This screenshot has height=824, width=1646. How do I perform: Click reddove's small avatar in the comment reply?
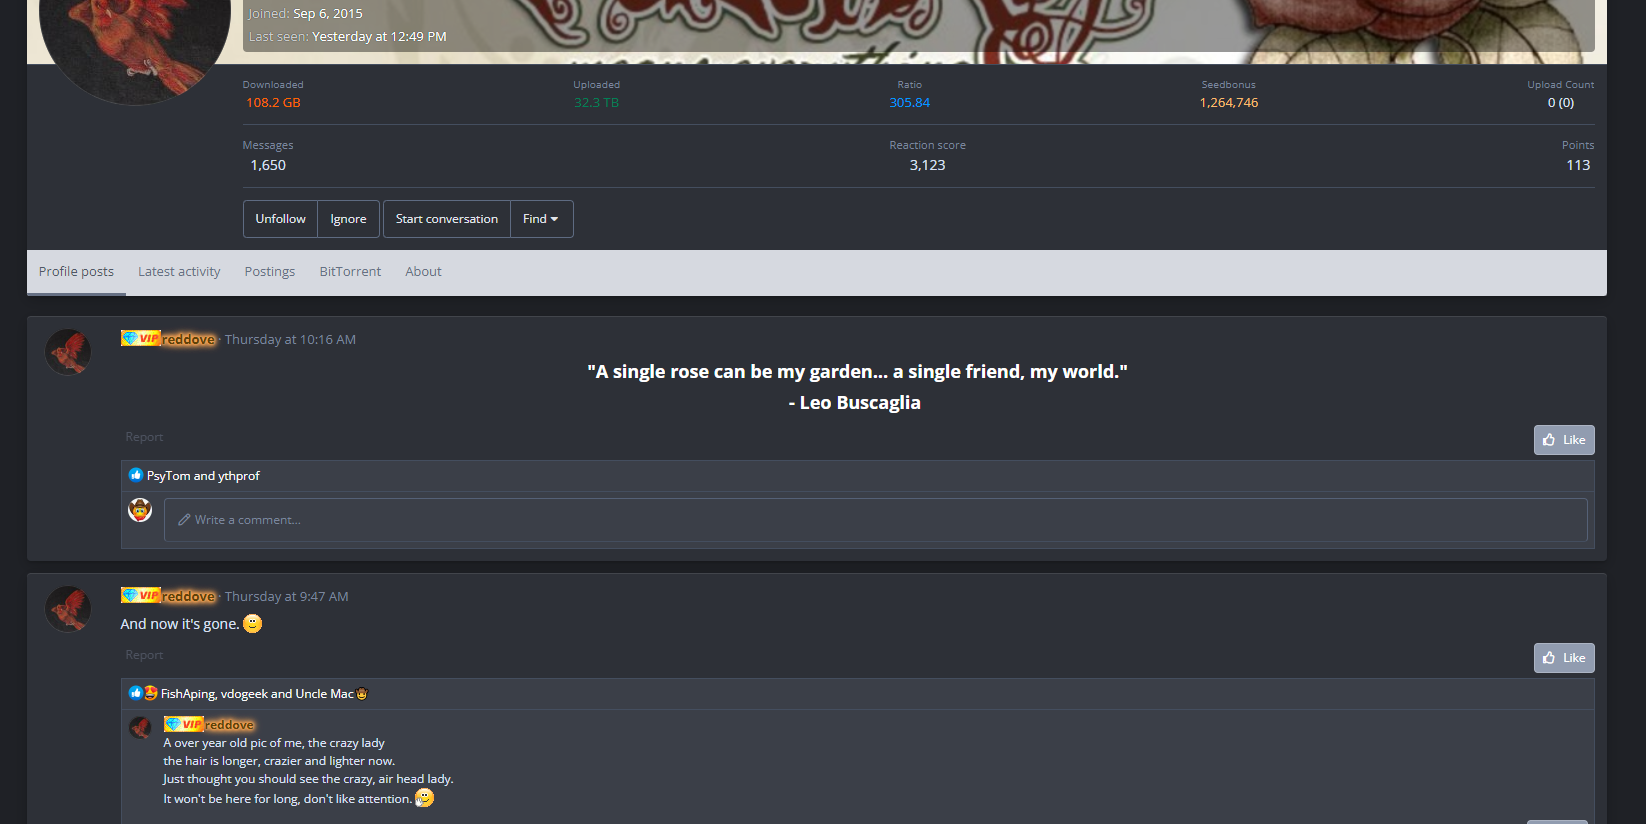tap(141, 728)
